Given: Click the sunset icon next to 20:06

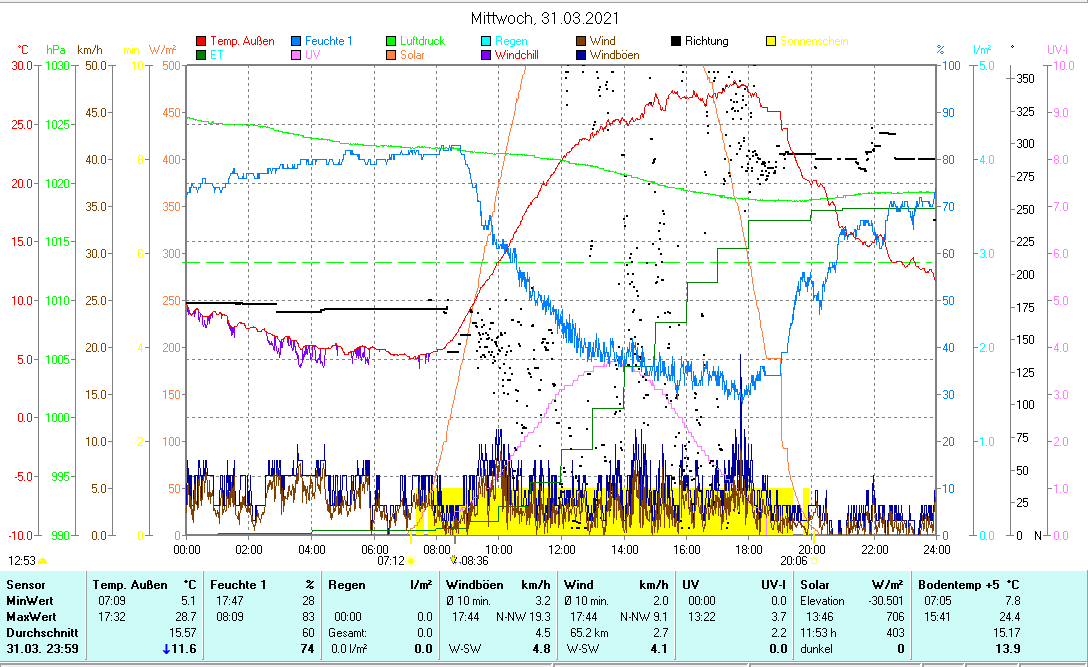Looking at the screenshot, I should tap(815, 562).
